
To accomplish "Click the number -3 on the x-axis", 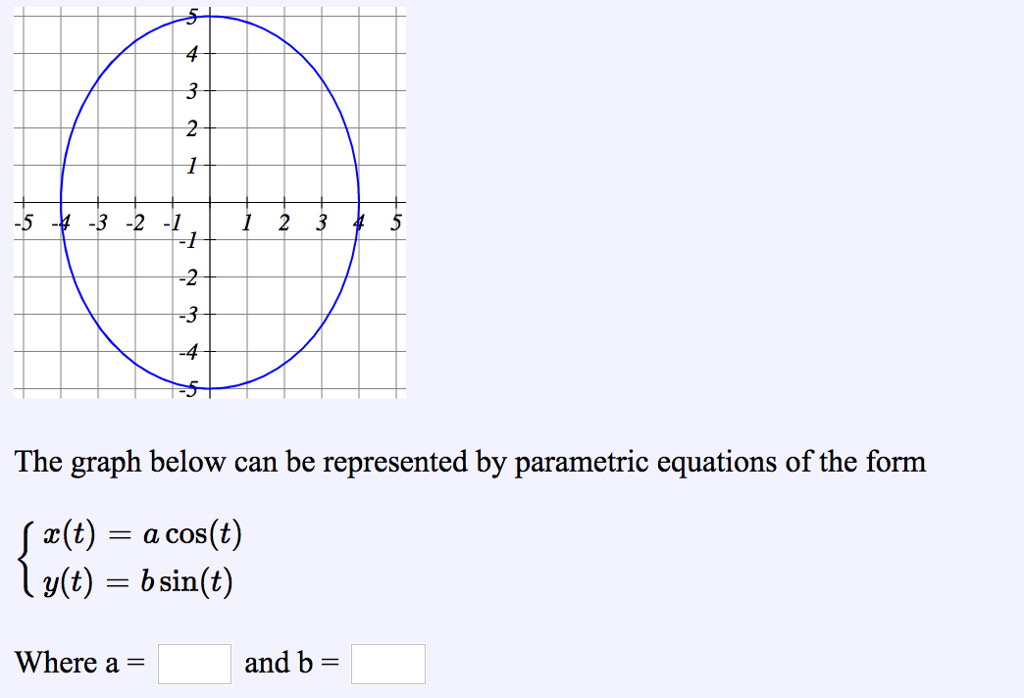I will (98, 222).
